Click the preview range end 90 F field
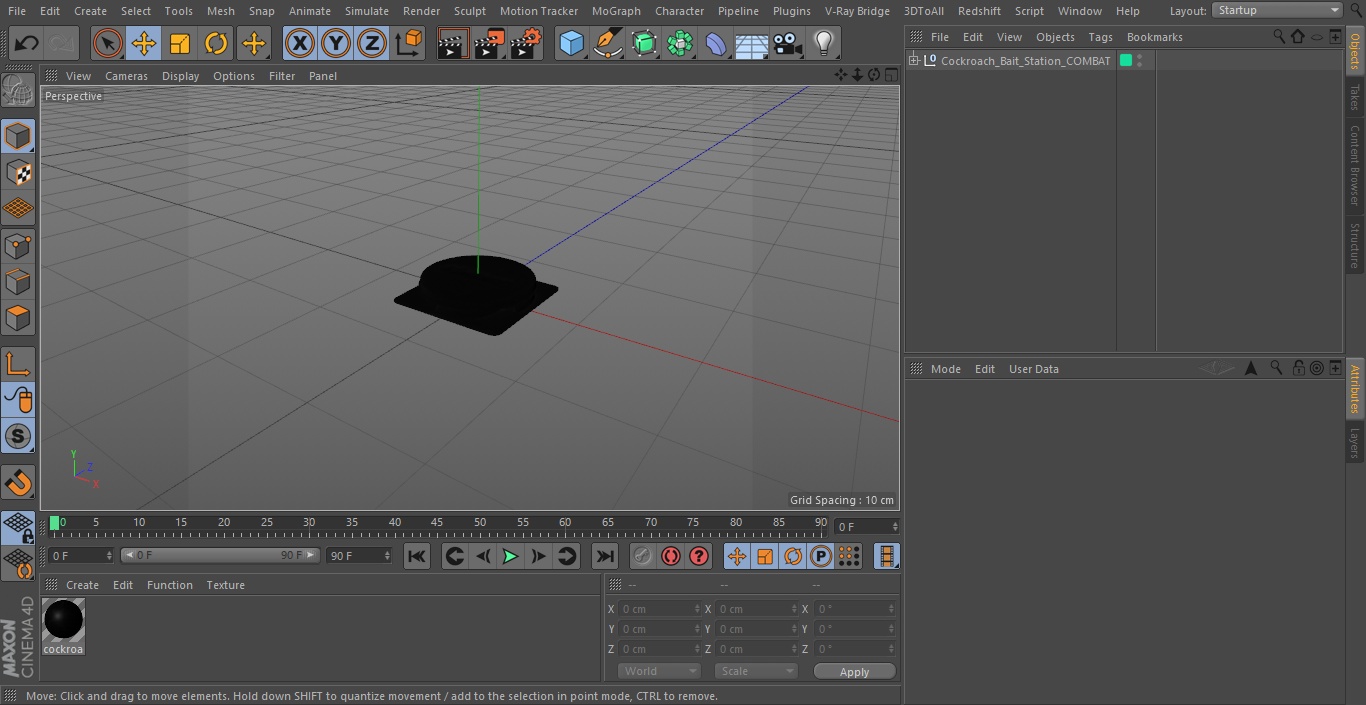 359,555
